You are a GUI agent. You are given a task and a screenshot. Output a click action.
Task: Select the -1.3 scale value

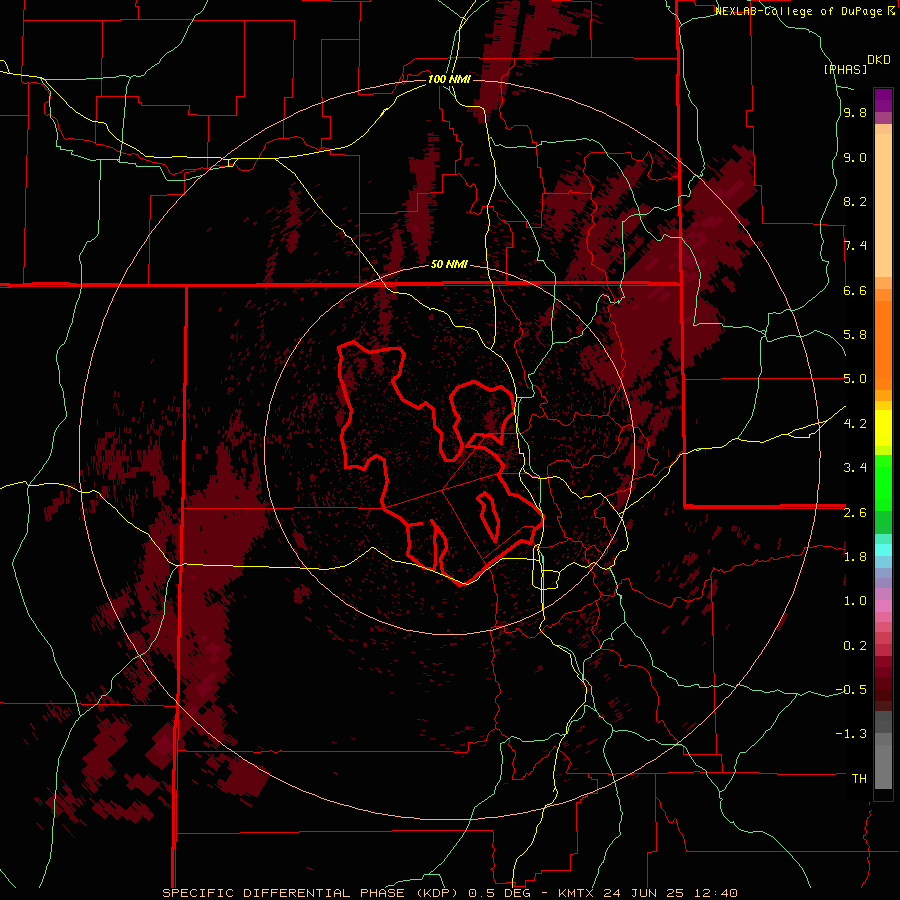pyautogui.click(x=851, y=734)
